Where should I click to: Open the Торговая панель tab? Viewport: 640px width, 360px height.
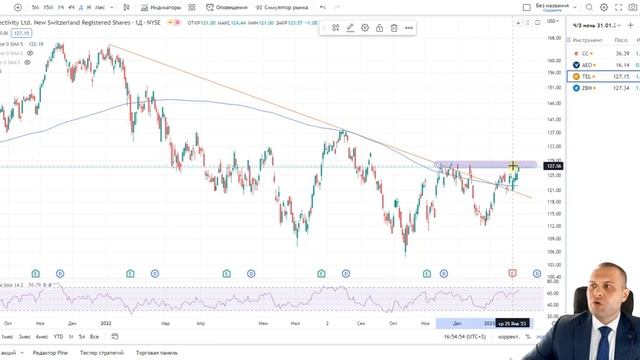(x=157, y=353)
